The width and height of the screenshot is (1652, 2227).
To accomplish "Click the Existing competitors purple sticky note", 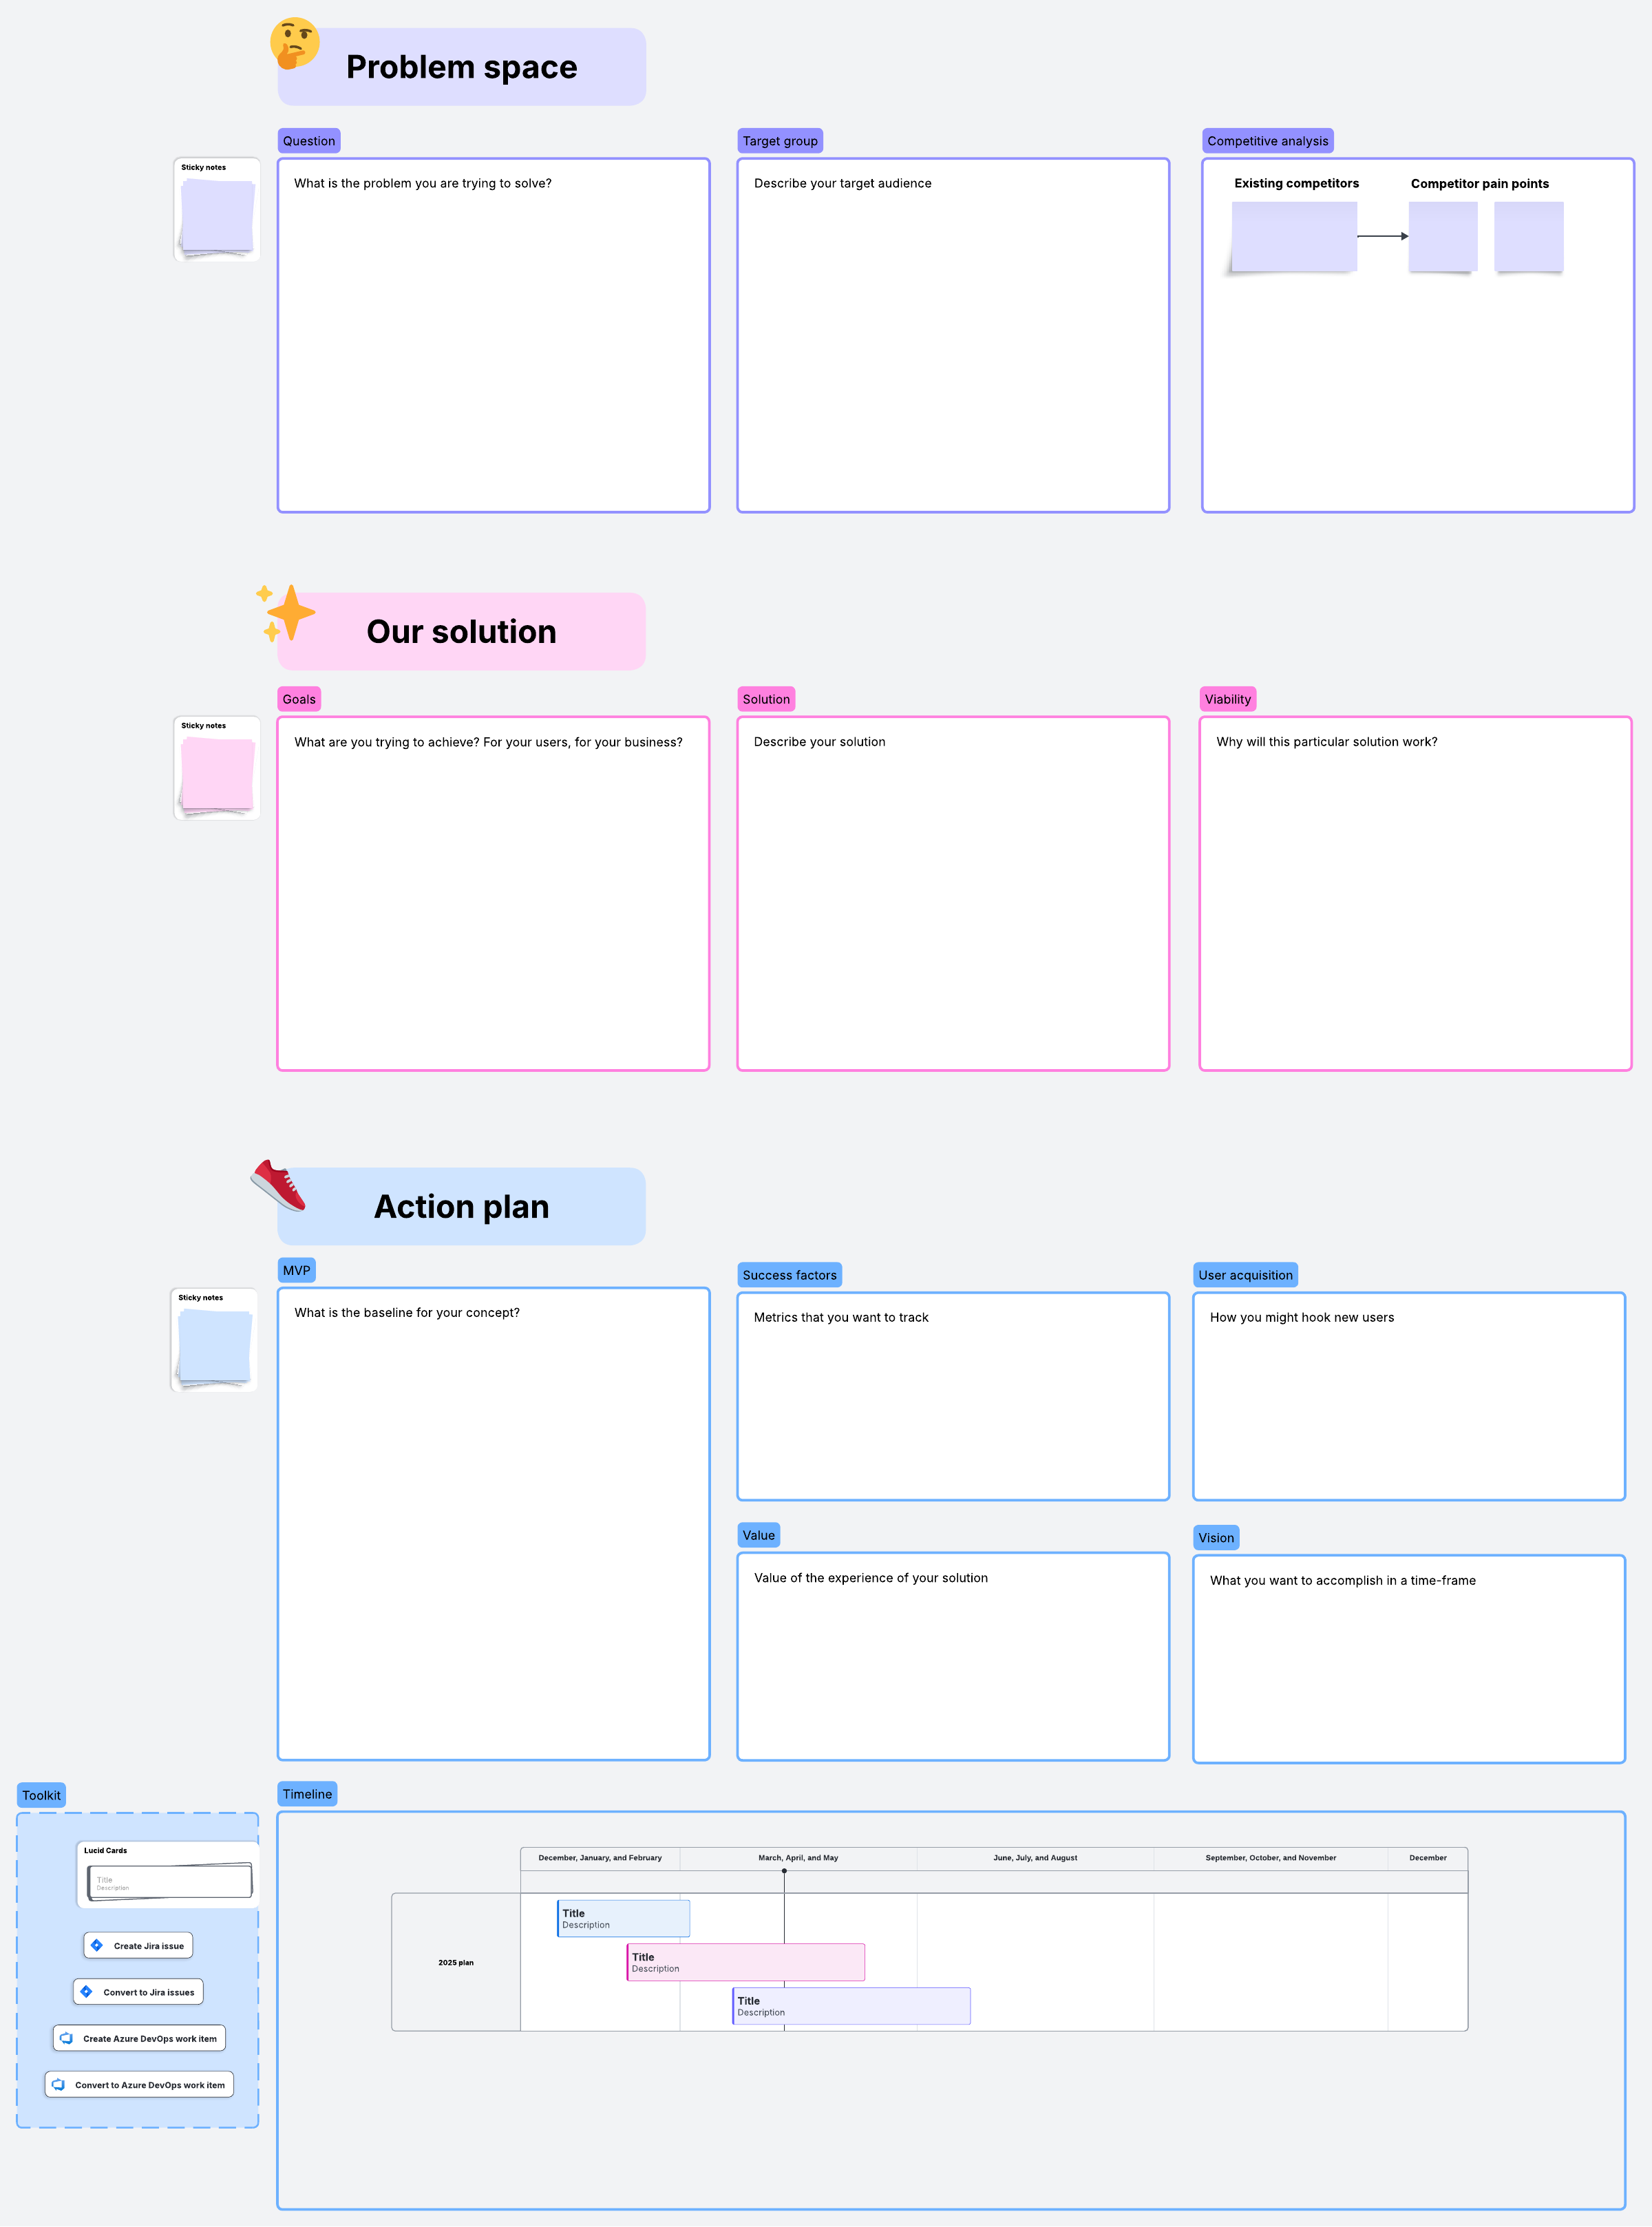I will [x=1294, y=237].
